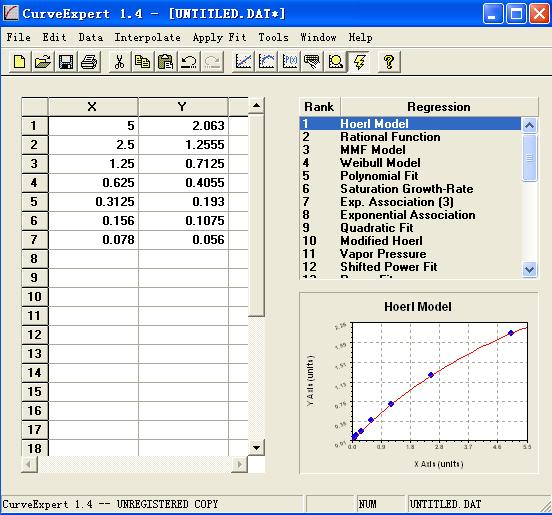This screenshot has height=515, width=552.
Task: Select Weibull Model regression
Action: pos(410,163)
